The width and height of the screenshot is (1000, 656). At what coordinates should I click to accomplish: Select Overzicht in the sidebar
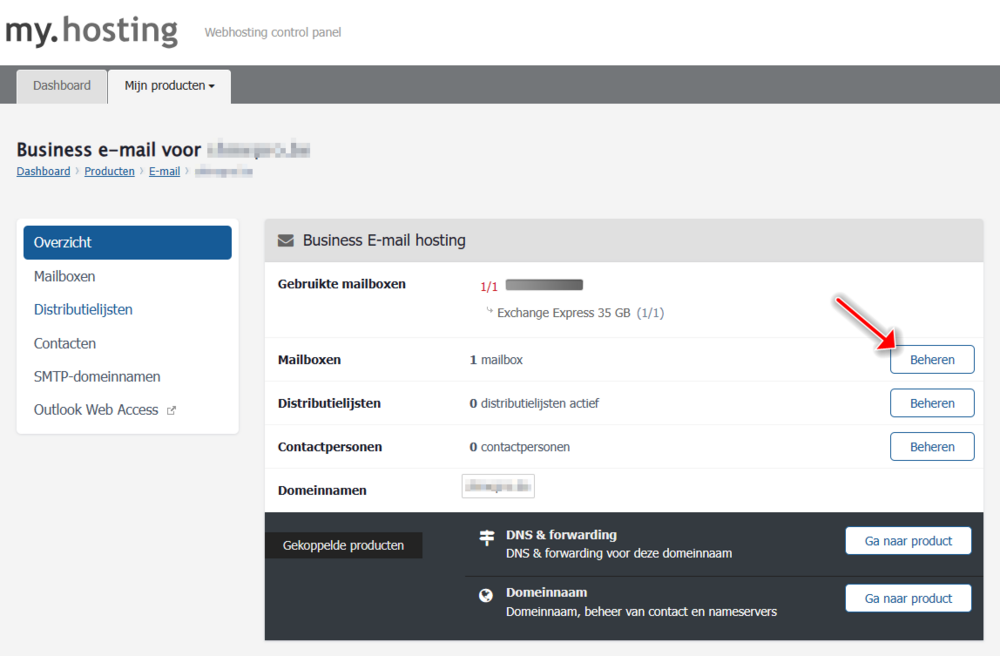[x=127, y=243]
